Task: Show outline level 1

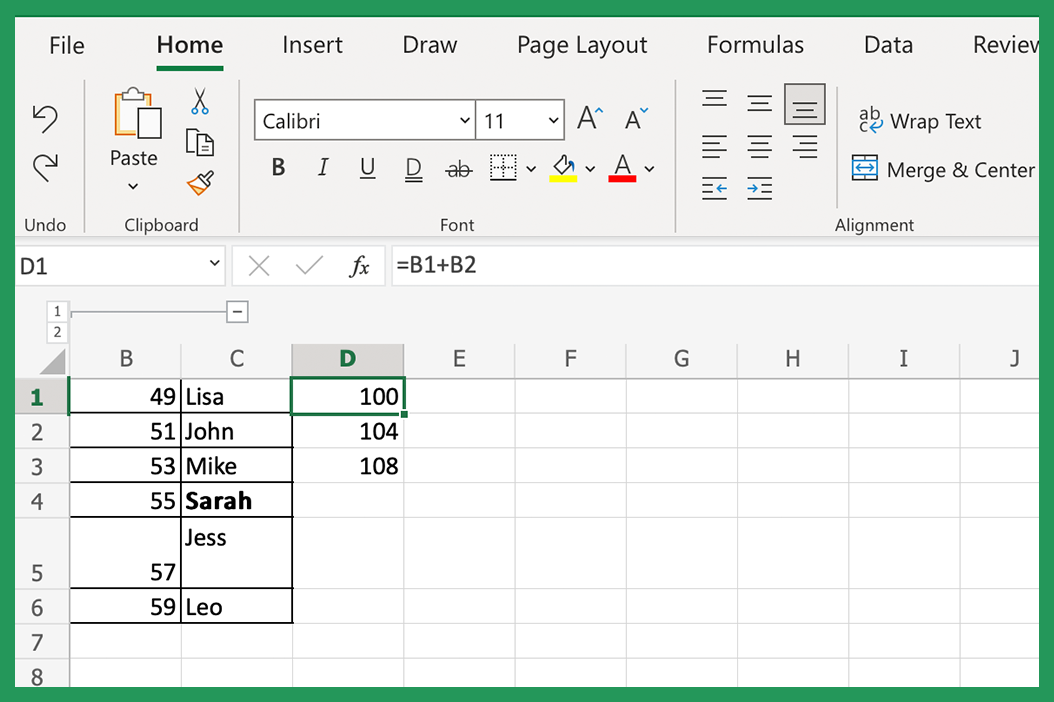Action: [x=57, y=311]
